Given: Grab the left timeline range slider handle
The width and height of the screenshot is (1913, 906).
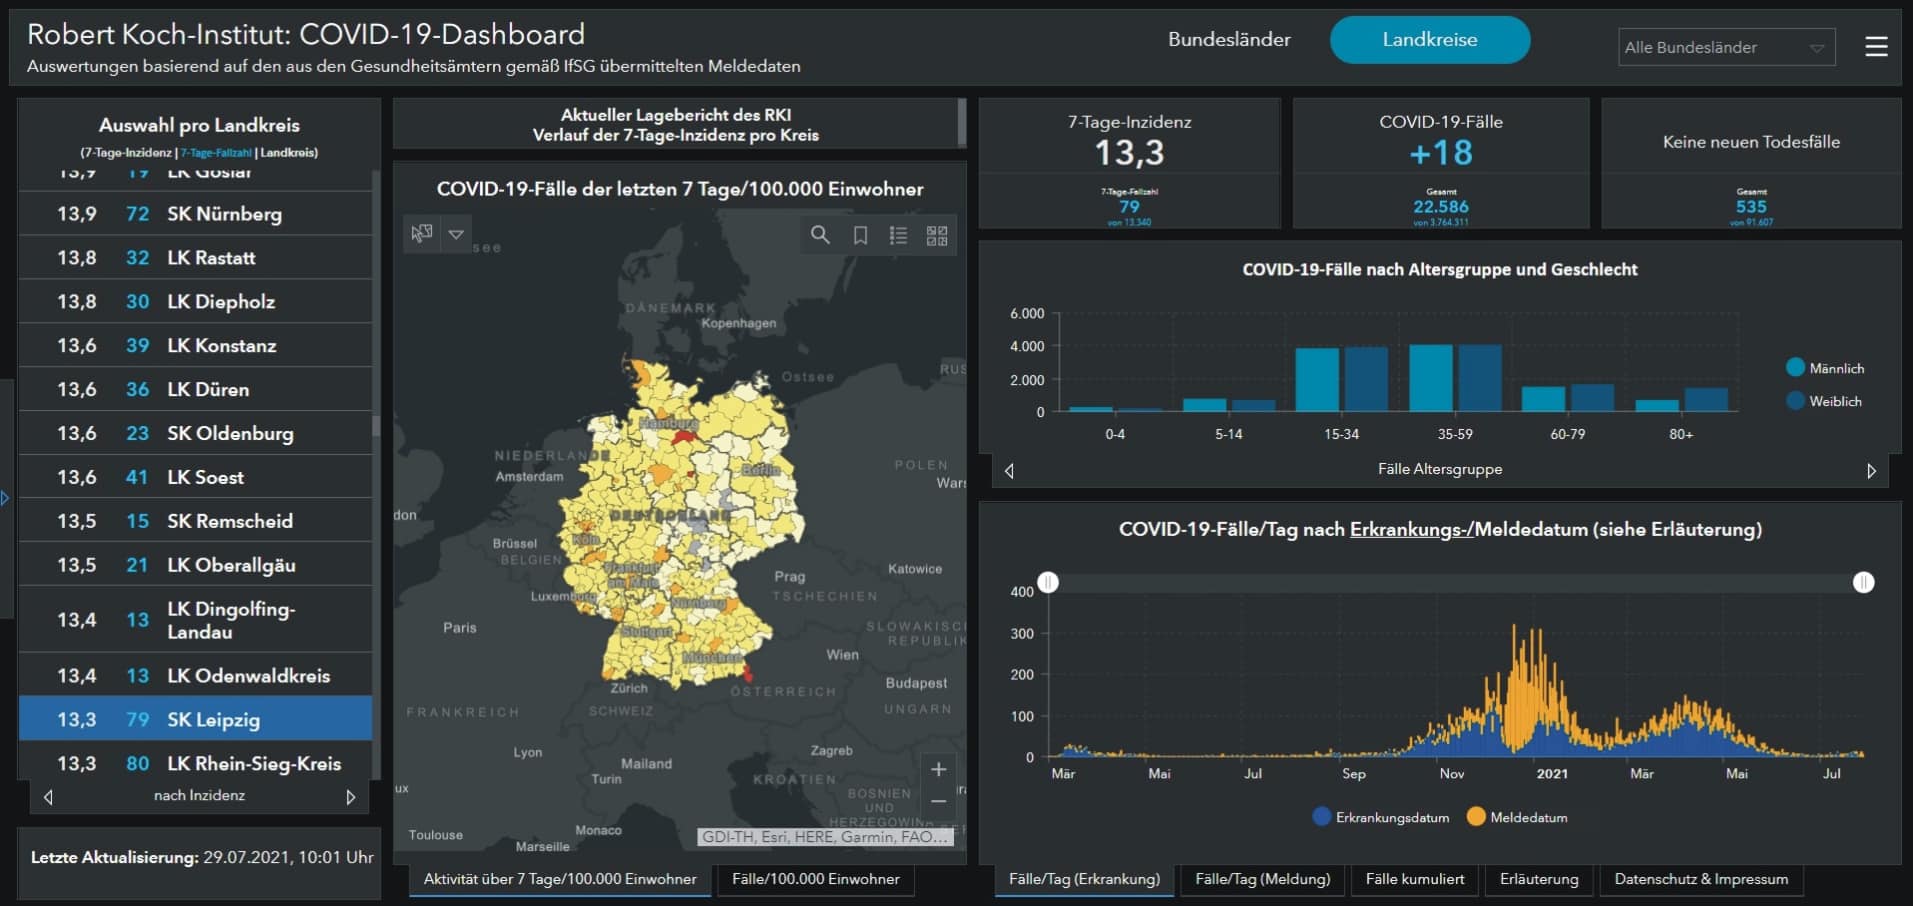Looking at the screenshot, I should coord(1048,582).
